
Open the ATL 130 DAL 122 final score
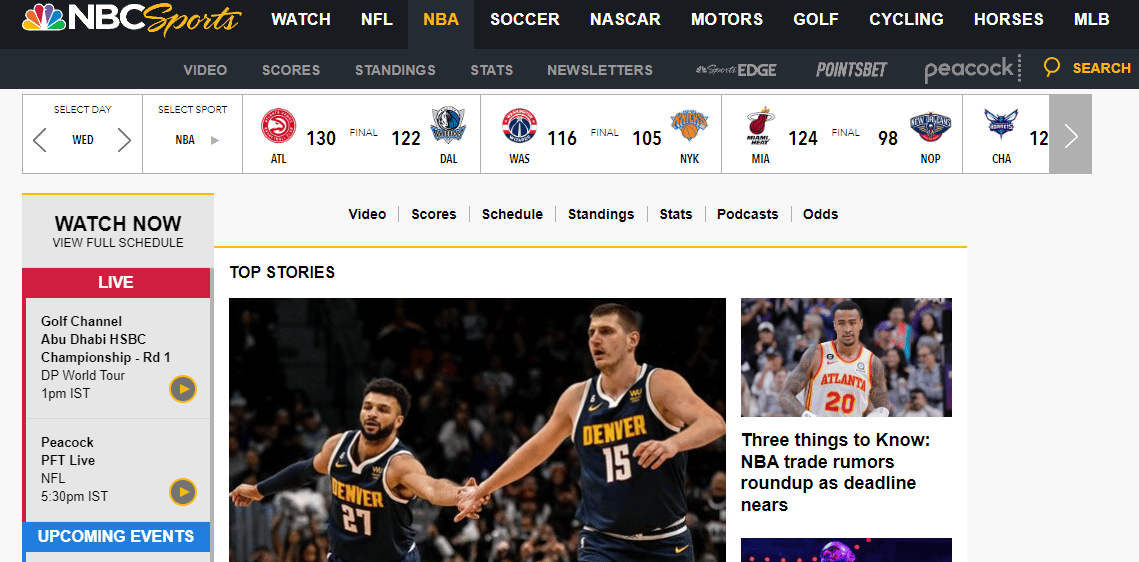[x=361, y=134]
